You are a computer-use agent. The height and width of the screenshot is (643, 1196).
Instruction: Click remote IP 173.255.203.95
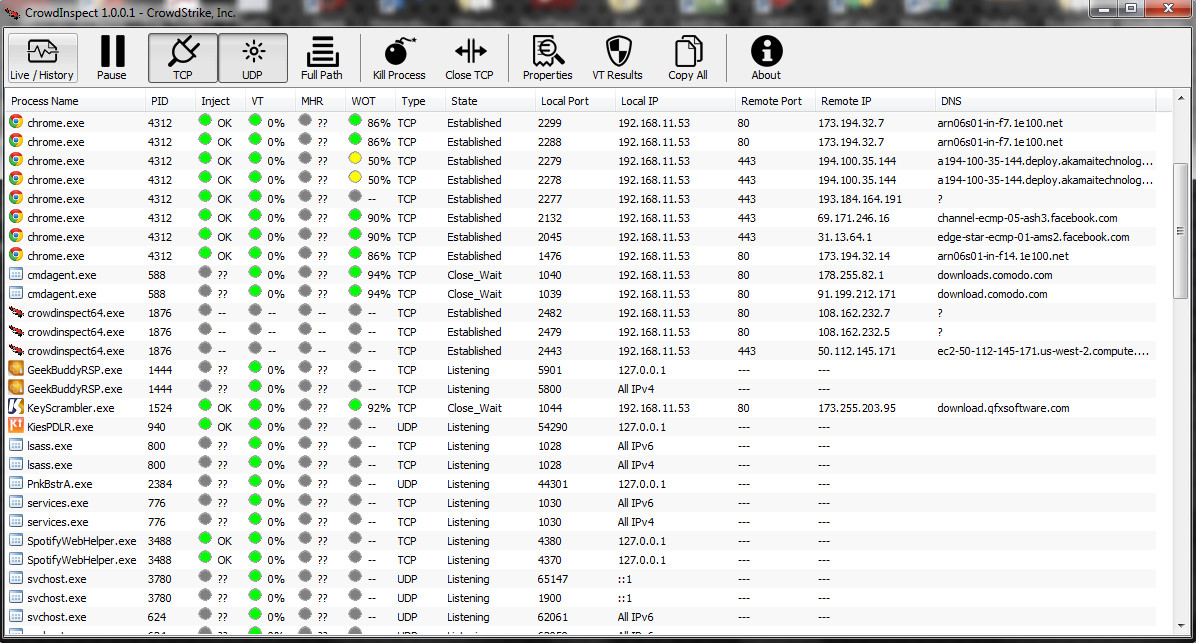(857, 408)
